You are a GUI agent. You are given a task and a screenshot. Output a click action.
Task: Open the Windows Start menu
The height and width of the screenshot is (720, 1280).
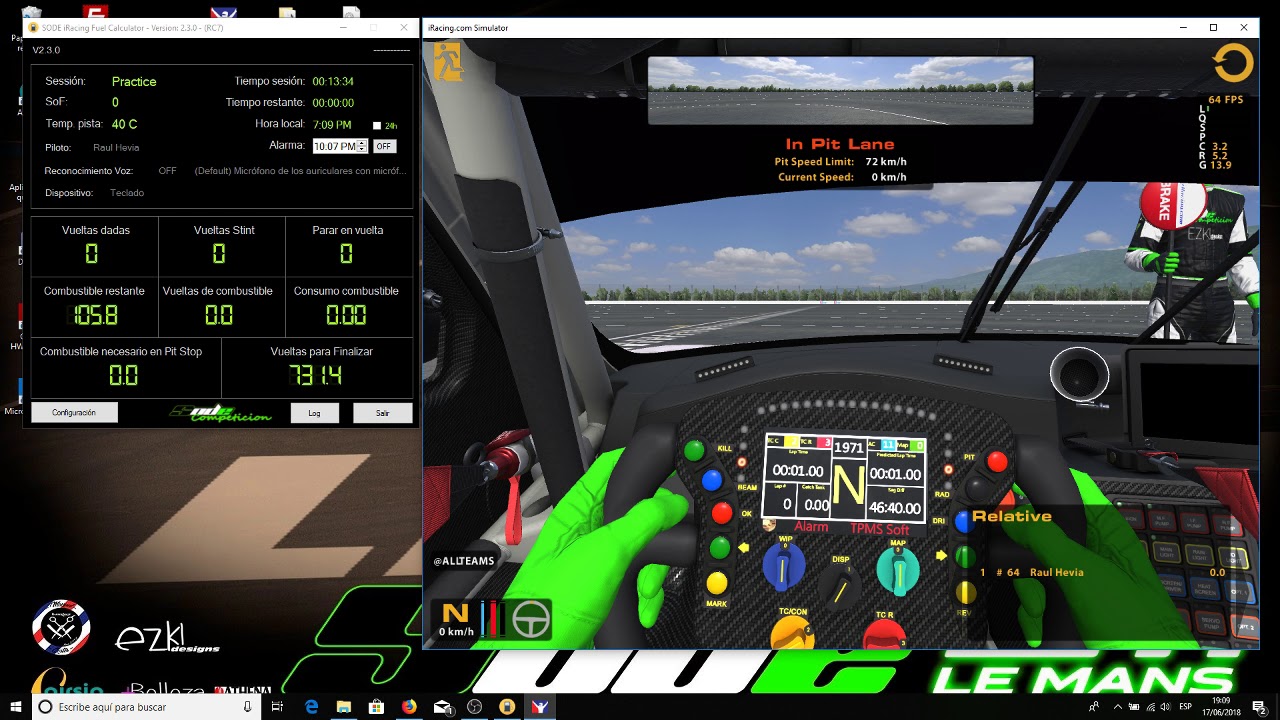click(14, 707)
